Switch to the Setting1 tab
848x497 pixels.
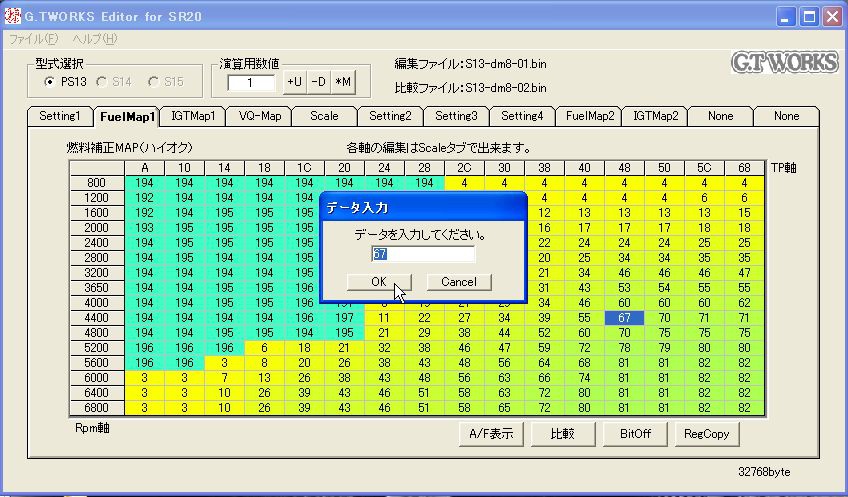(59, 116)
